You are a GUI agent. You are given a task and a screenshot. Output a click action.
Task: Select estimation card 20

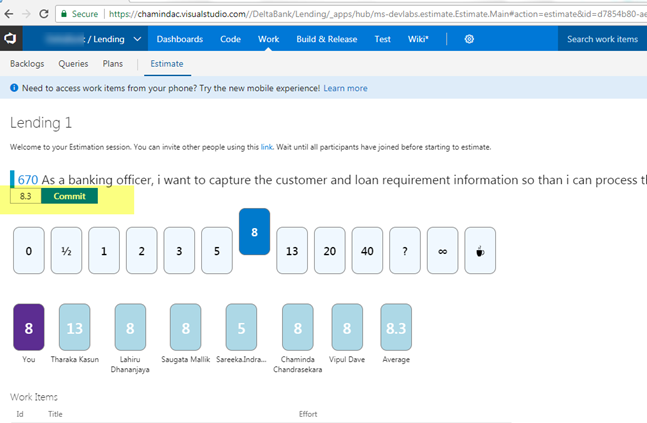(330, 250)
